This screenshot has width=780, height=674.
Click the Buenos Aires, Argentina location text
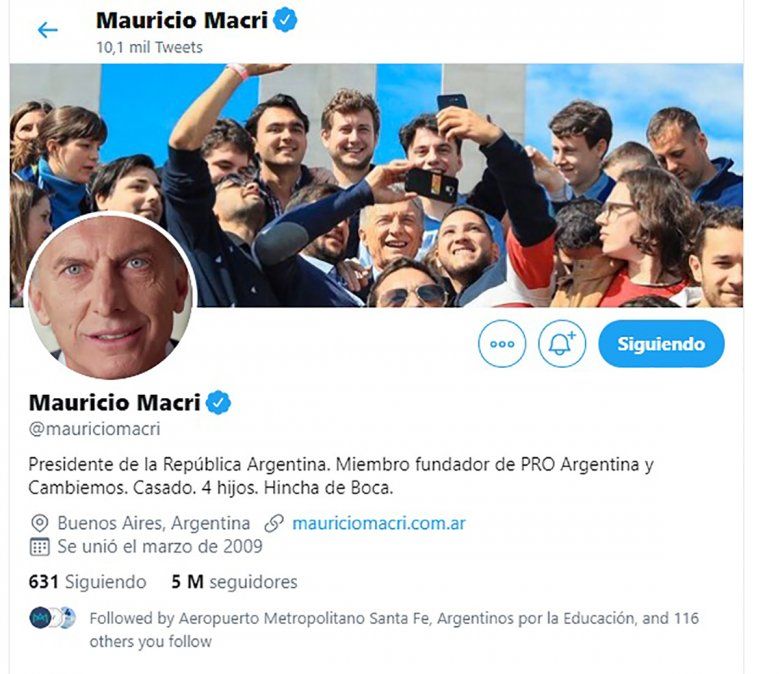[154, 523]
